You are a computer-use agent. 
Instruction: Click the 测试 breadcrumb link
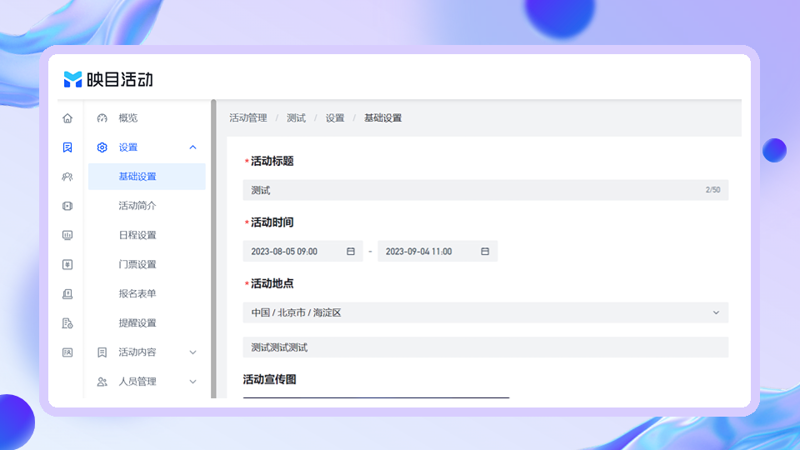click(x=296, y=118)
